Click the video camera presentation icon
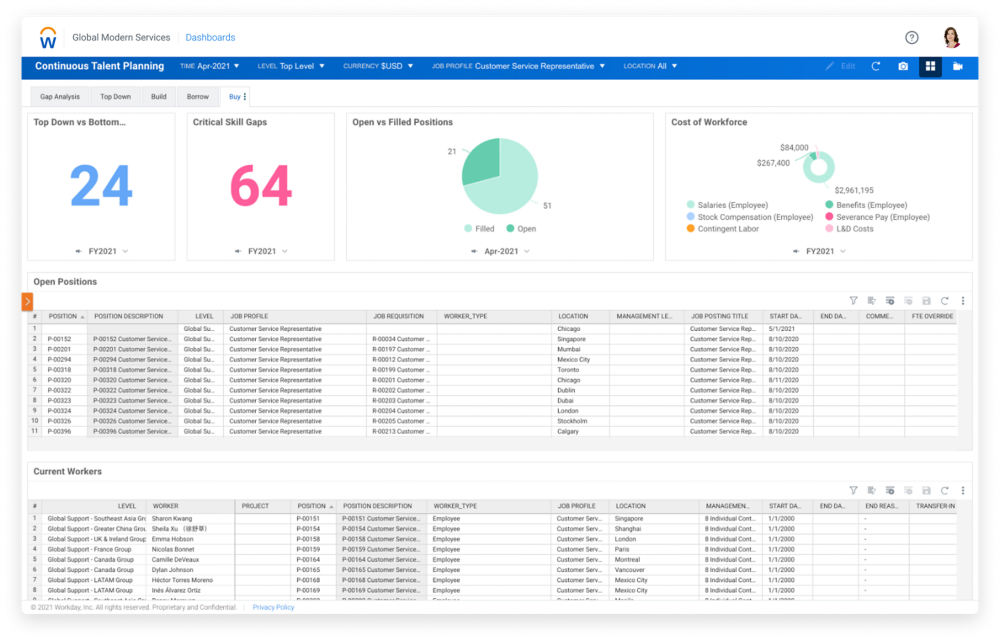The width and height of the screenshot is (1000, 642). point(957,67)
